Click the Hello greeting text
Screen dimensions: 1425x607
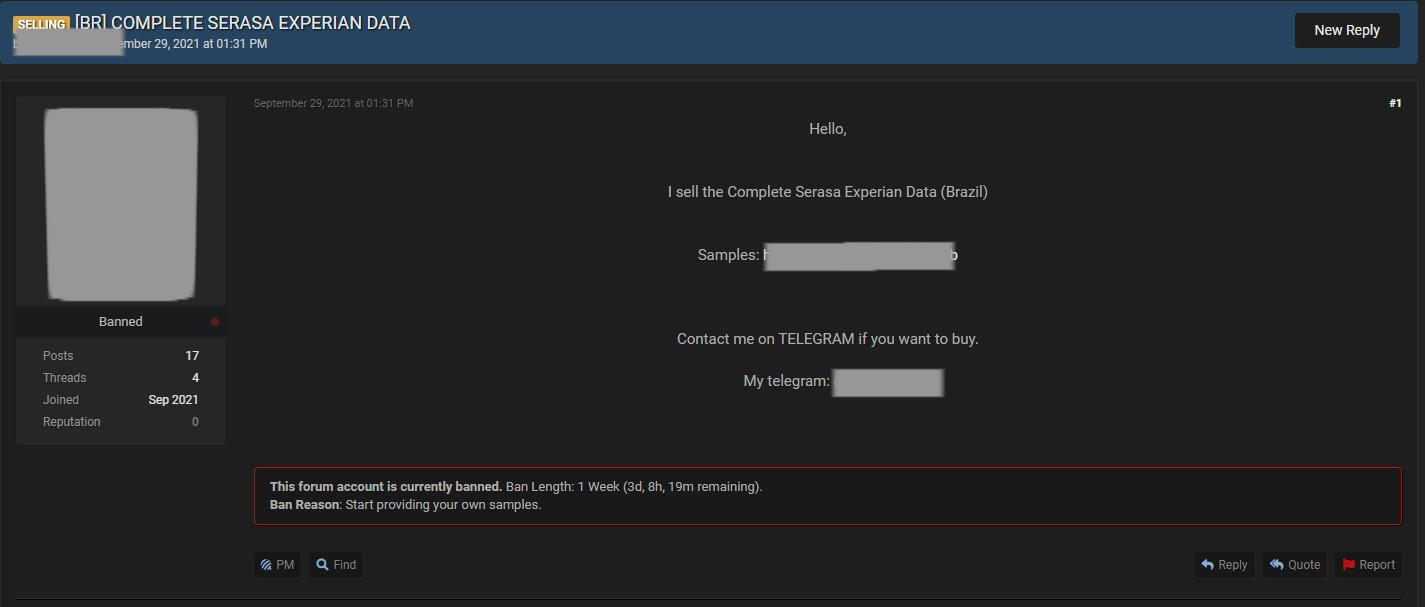827,129
